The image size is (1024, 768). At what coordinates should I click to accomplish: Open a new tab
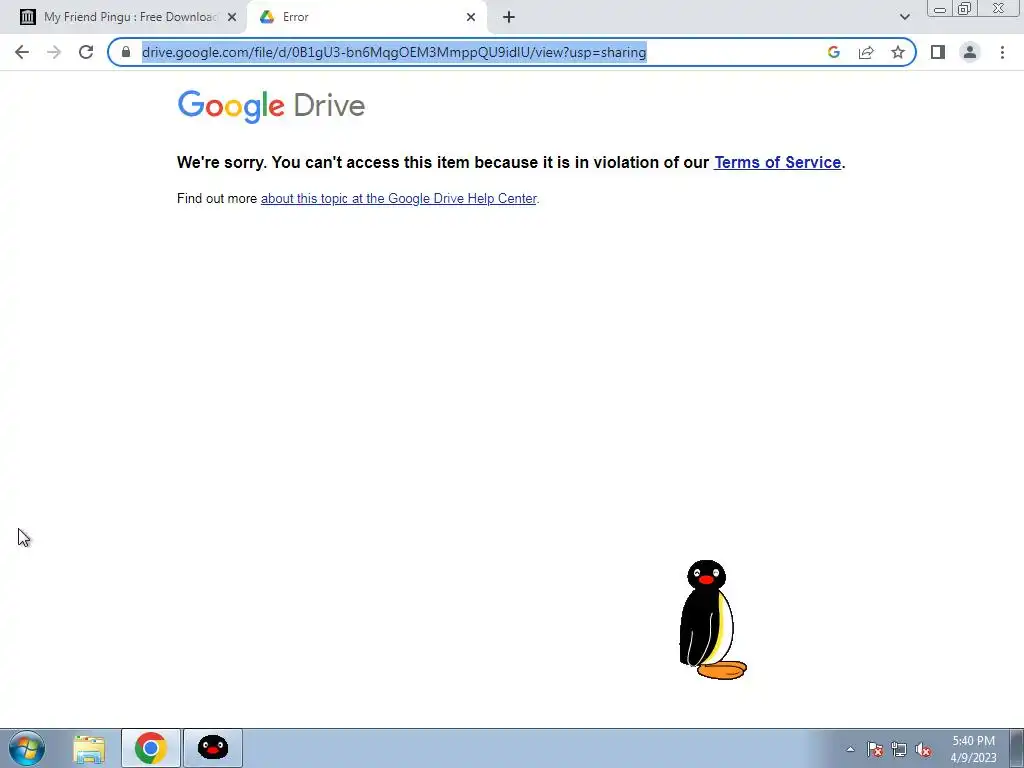pos(509,17)
